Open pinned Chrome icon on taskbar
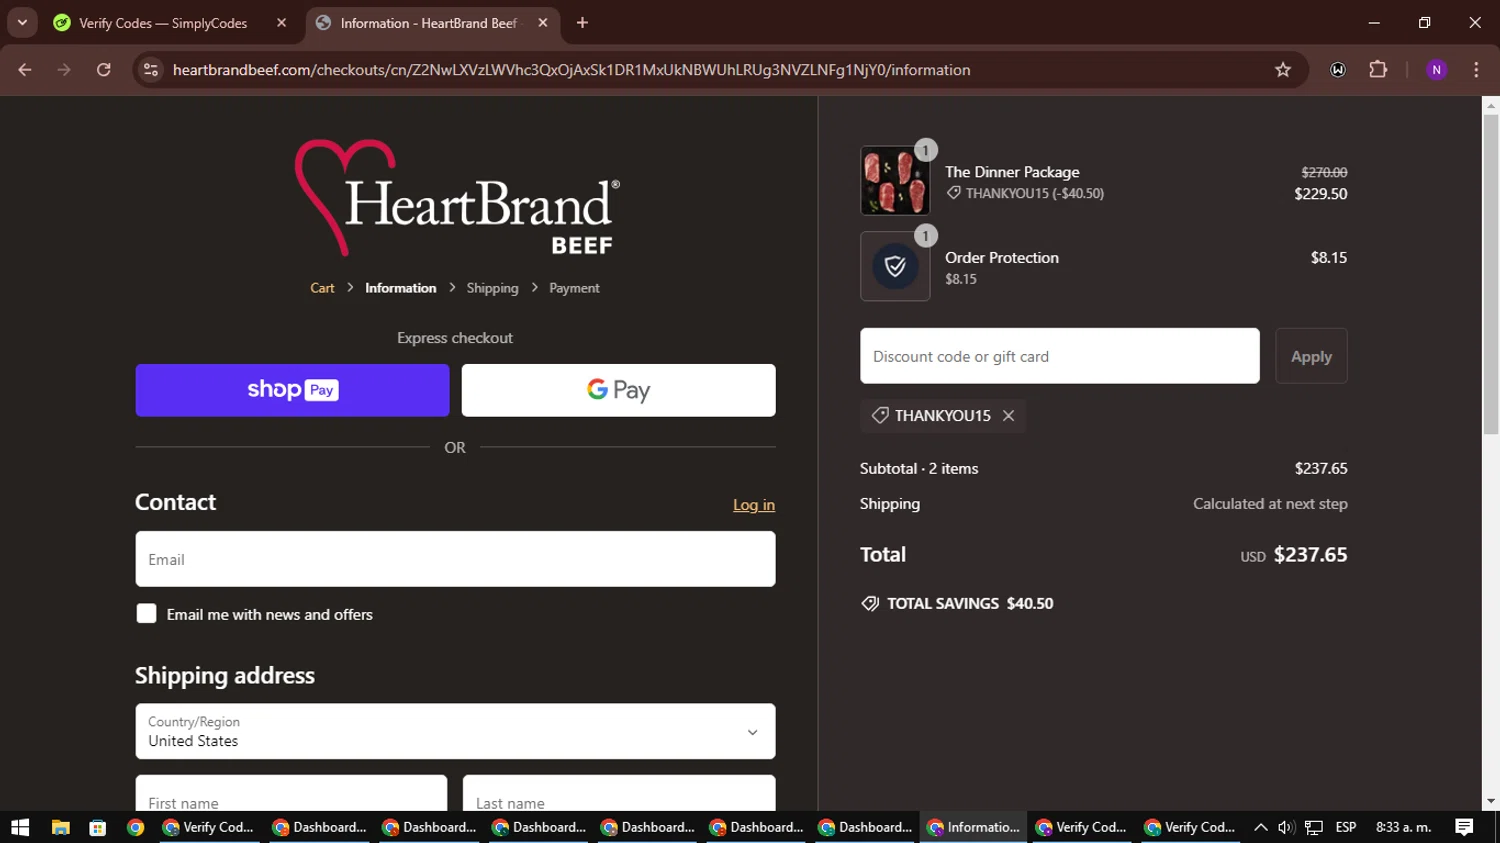The height and width of the screenshot is (843, 1500). [135, 827]
